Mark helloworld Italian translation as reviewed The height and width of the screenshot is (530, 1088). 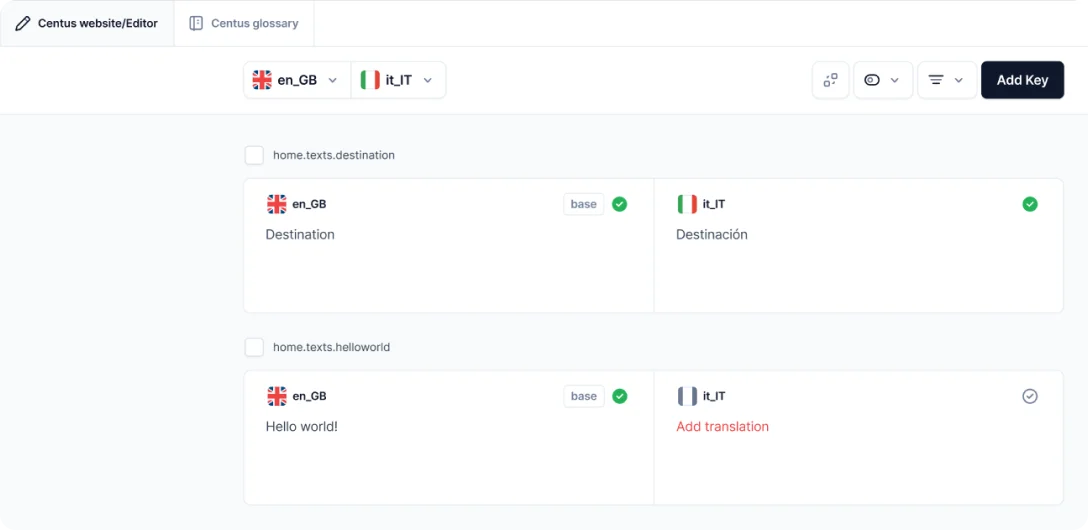point(1030,396)
